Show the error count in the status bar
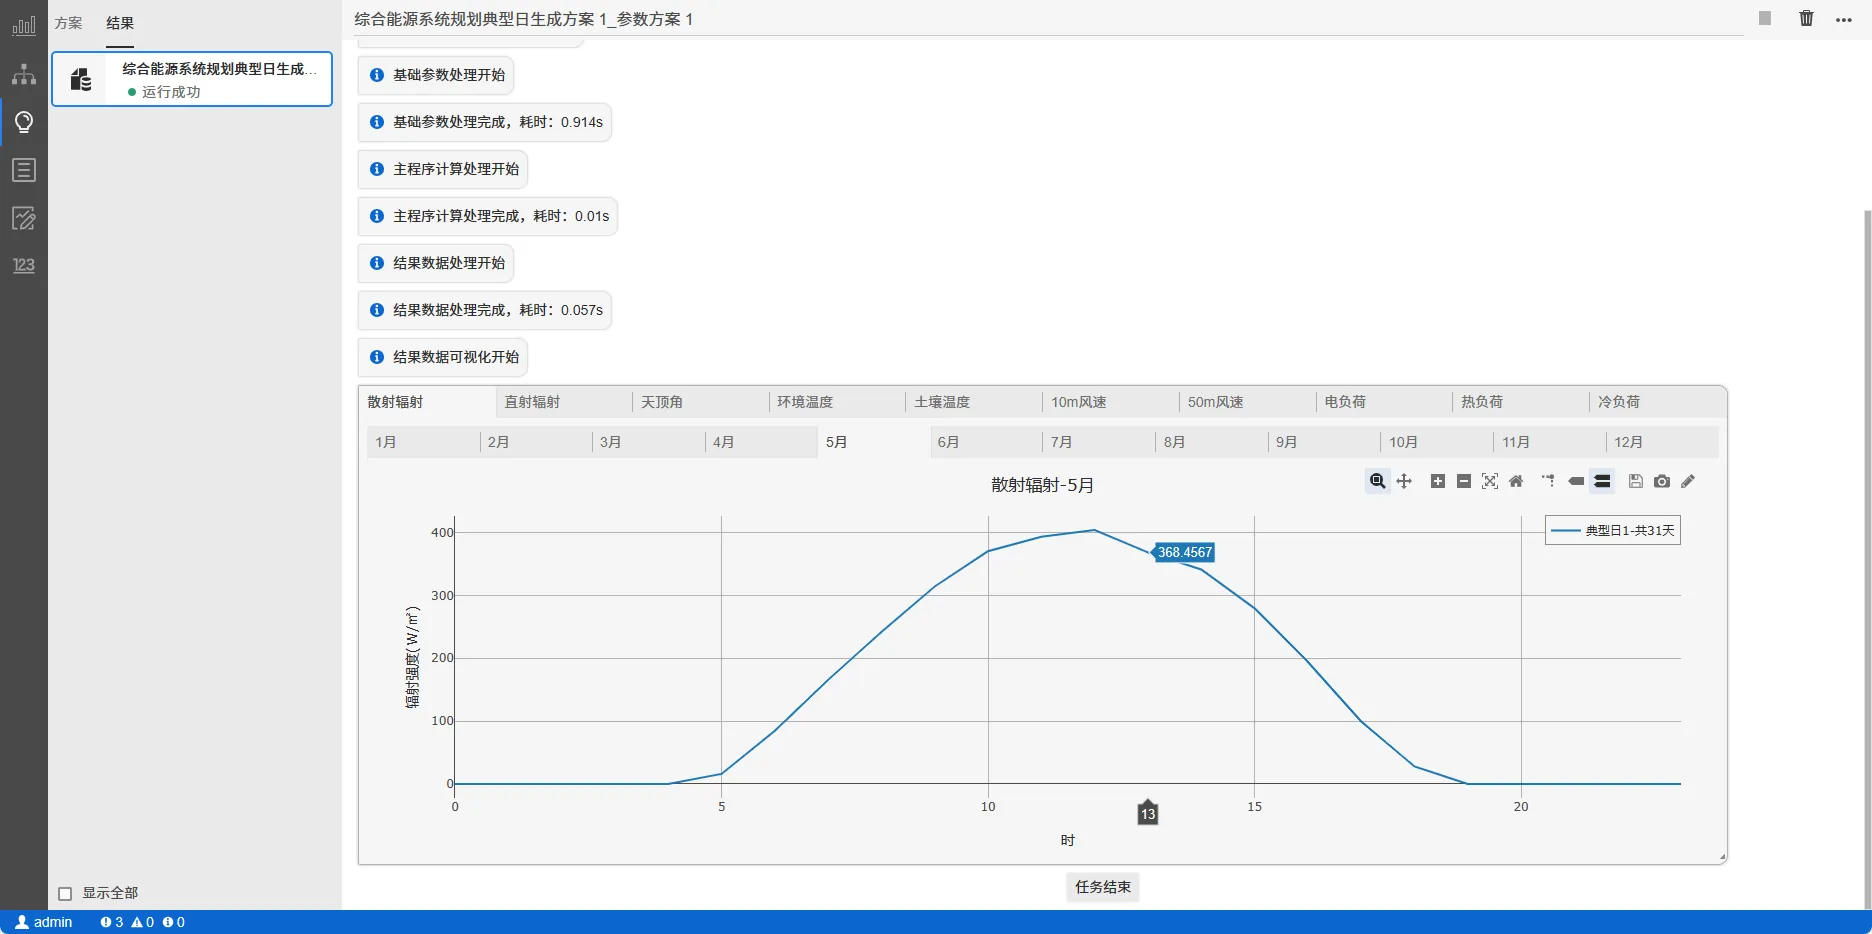1872x934 pixels. [174, 922]
